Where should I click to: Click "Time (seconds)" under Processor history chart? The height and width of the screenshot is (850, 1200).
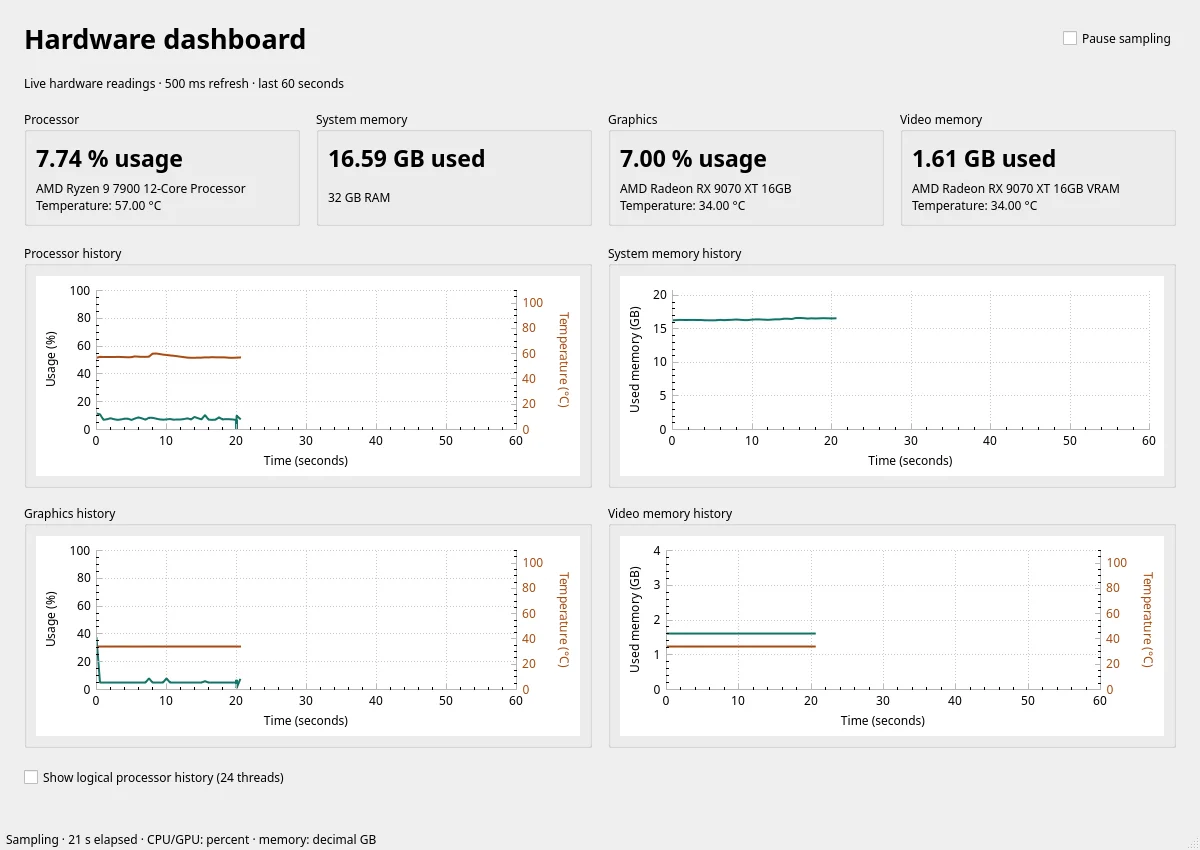(x=306, y=461)
